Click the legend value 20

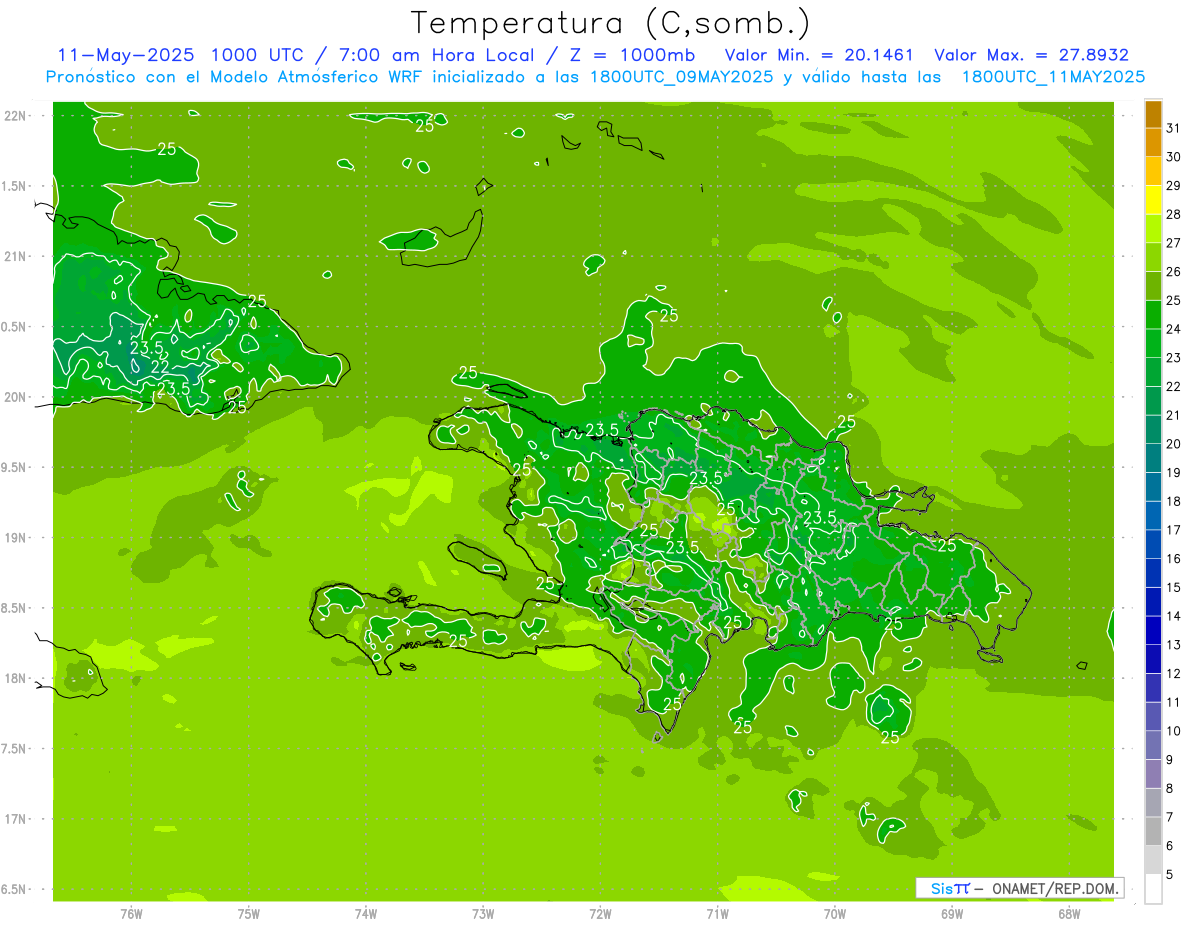(x=1174, y=443)
